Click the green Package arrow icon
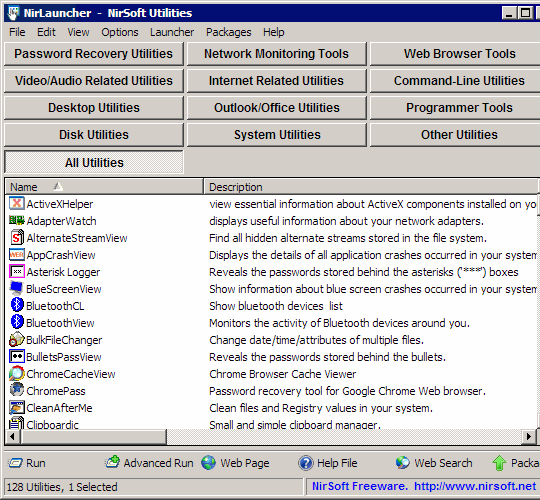The width and height of the screenshot is (540, 500). click(x=499, y=463)
